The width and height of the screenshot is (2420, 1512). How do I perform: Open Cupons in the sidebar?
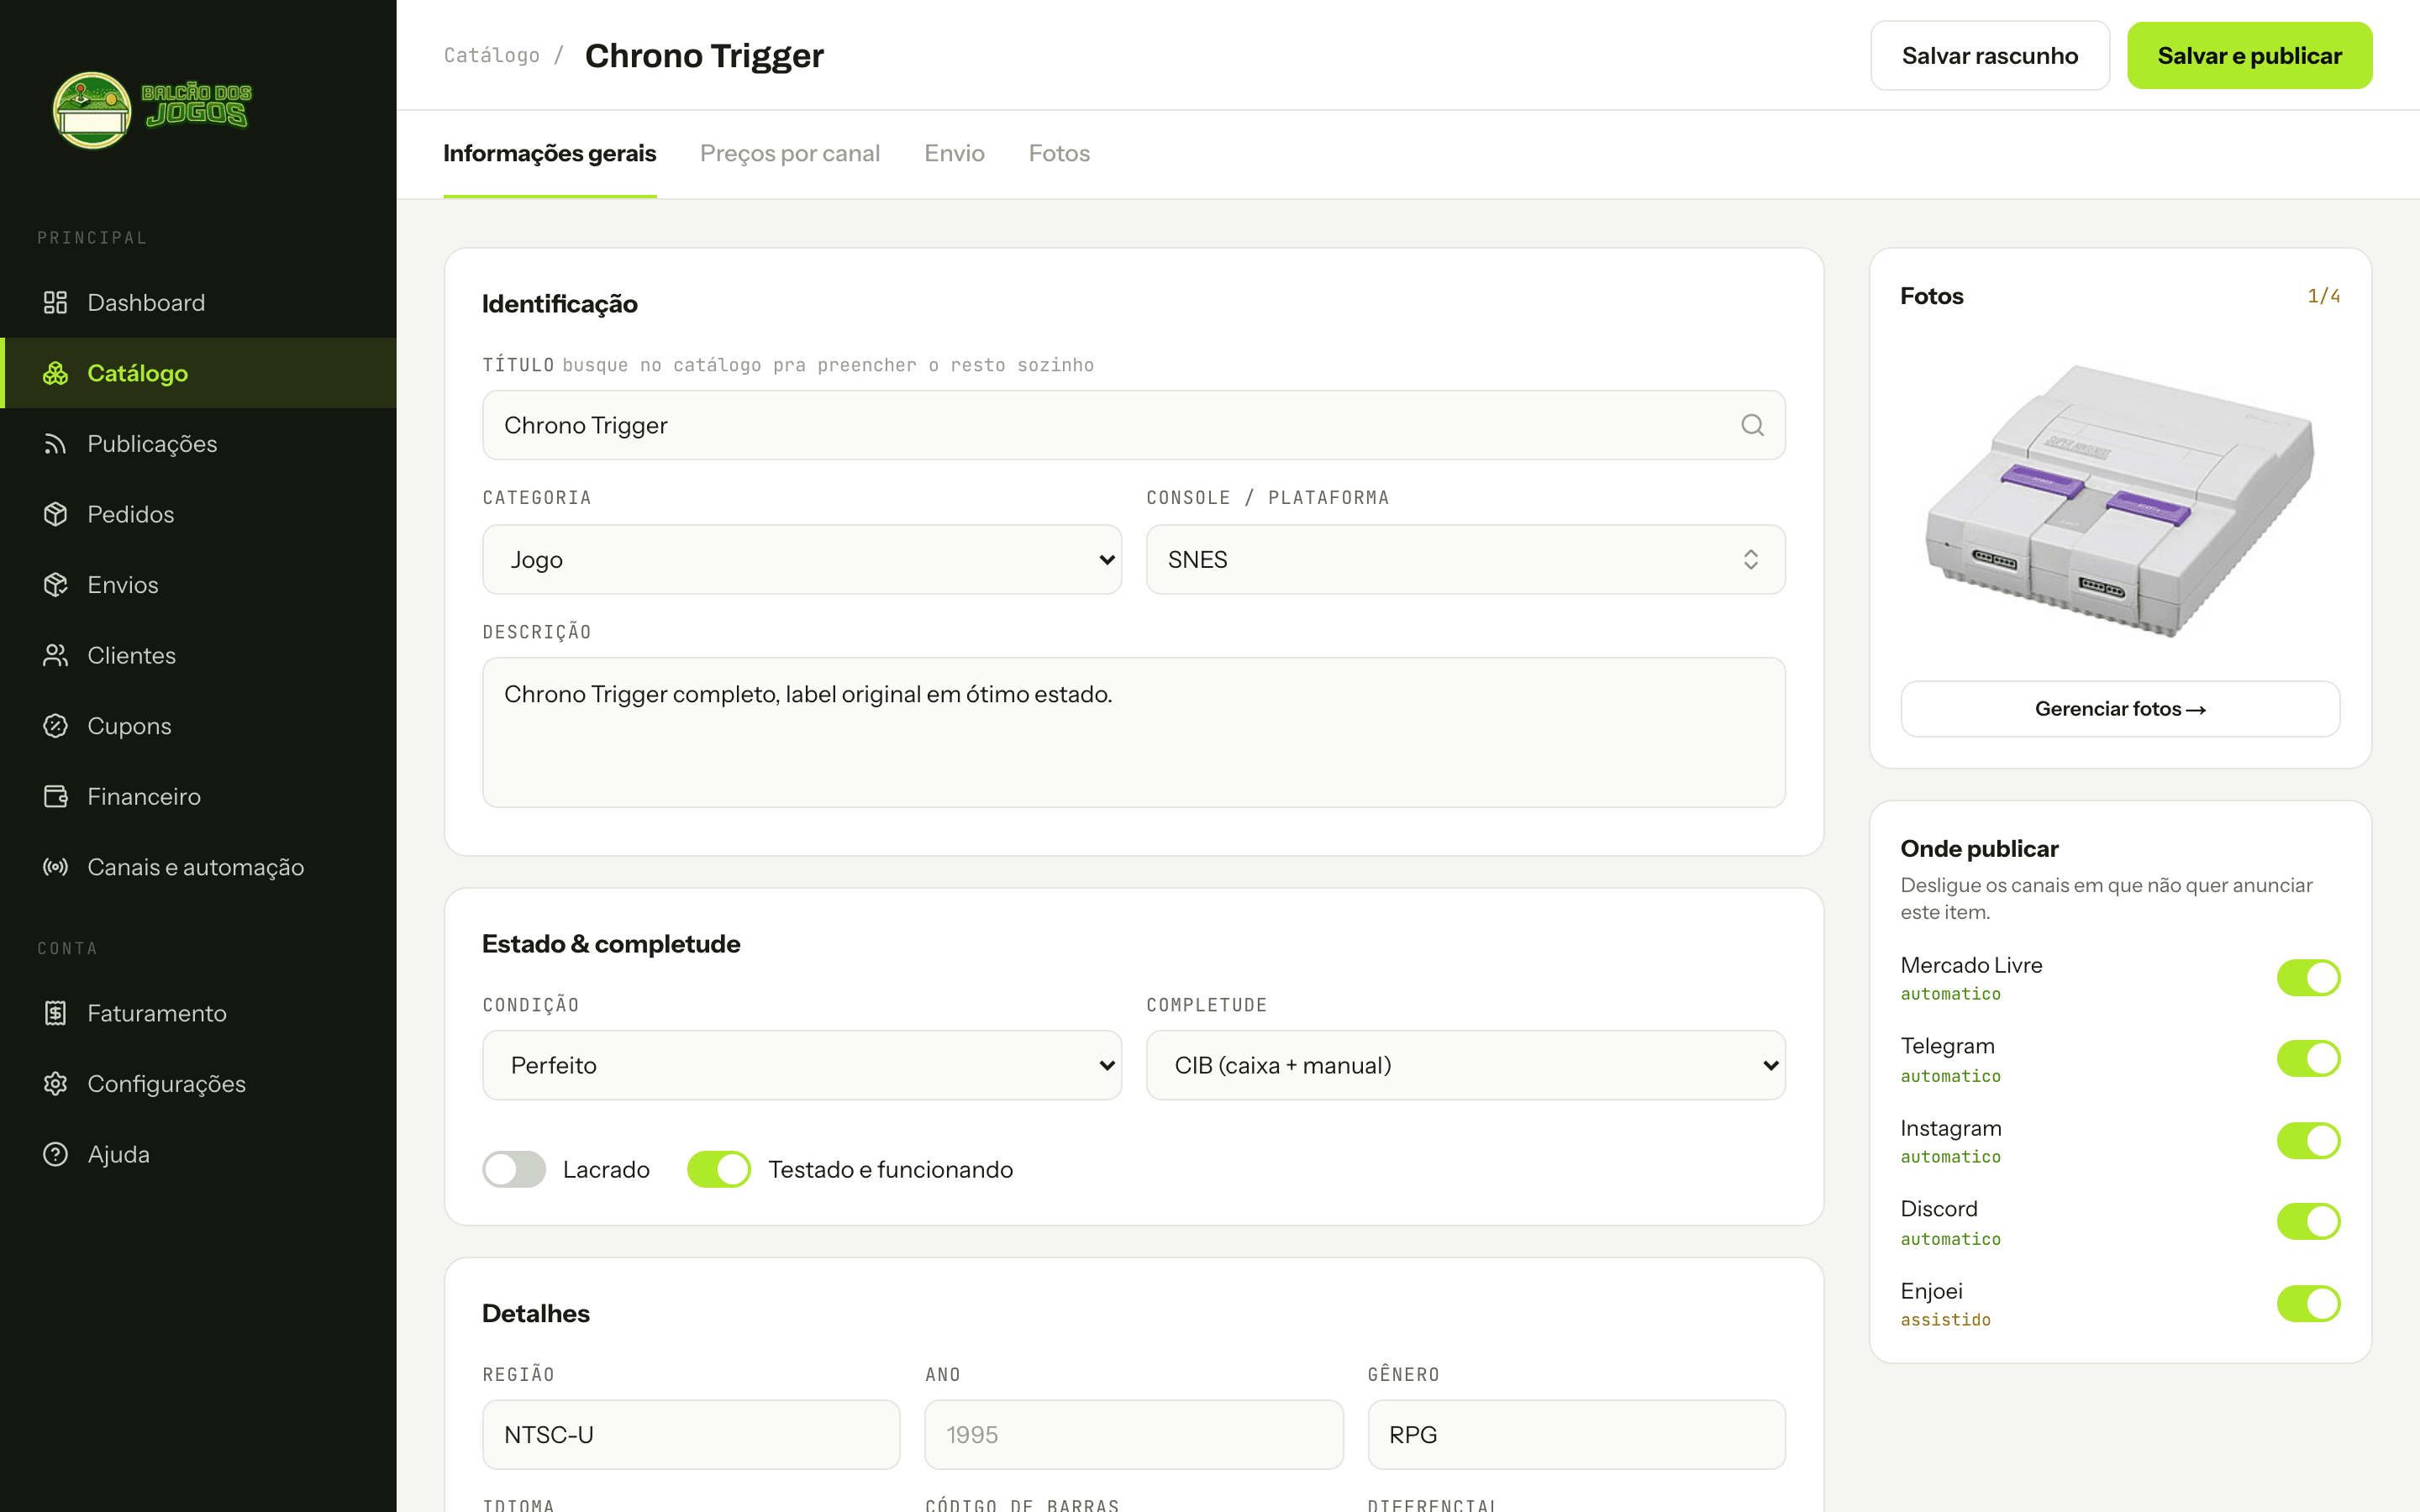tap(198, 725)
